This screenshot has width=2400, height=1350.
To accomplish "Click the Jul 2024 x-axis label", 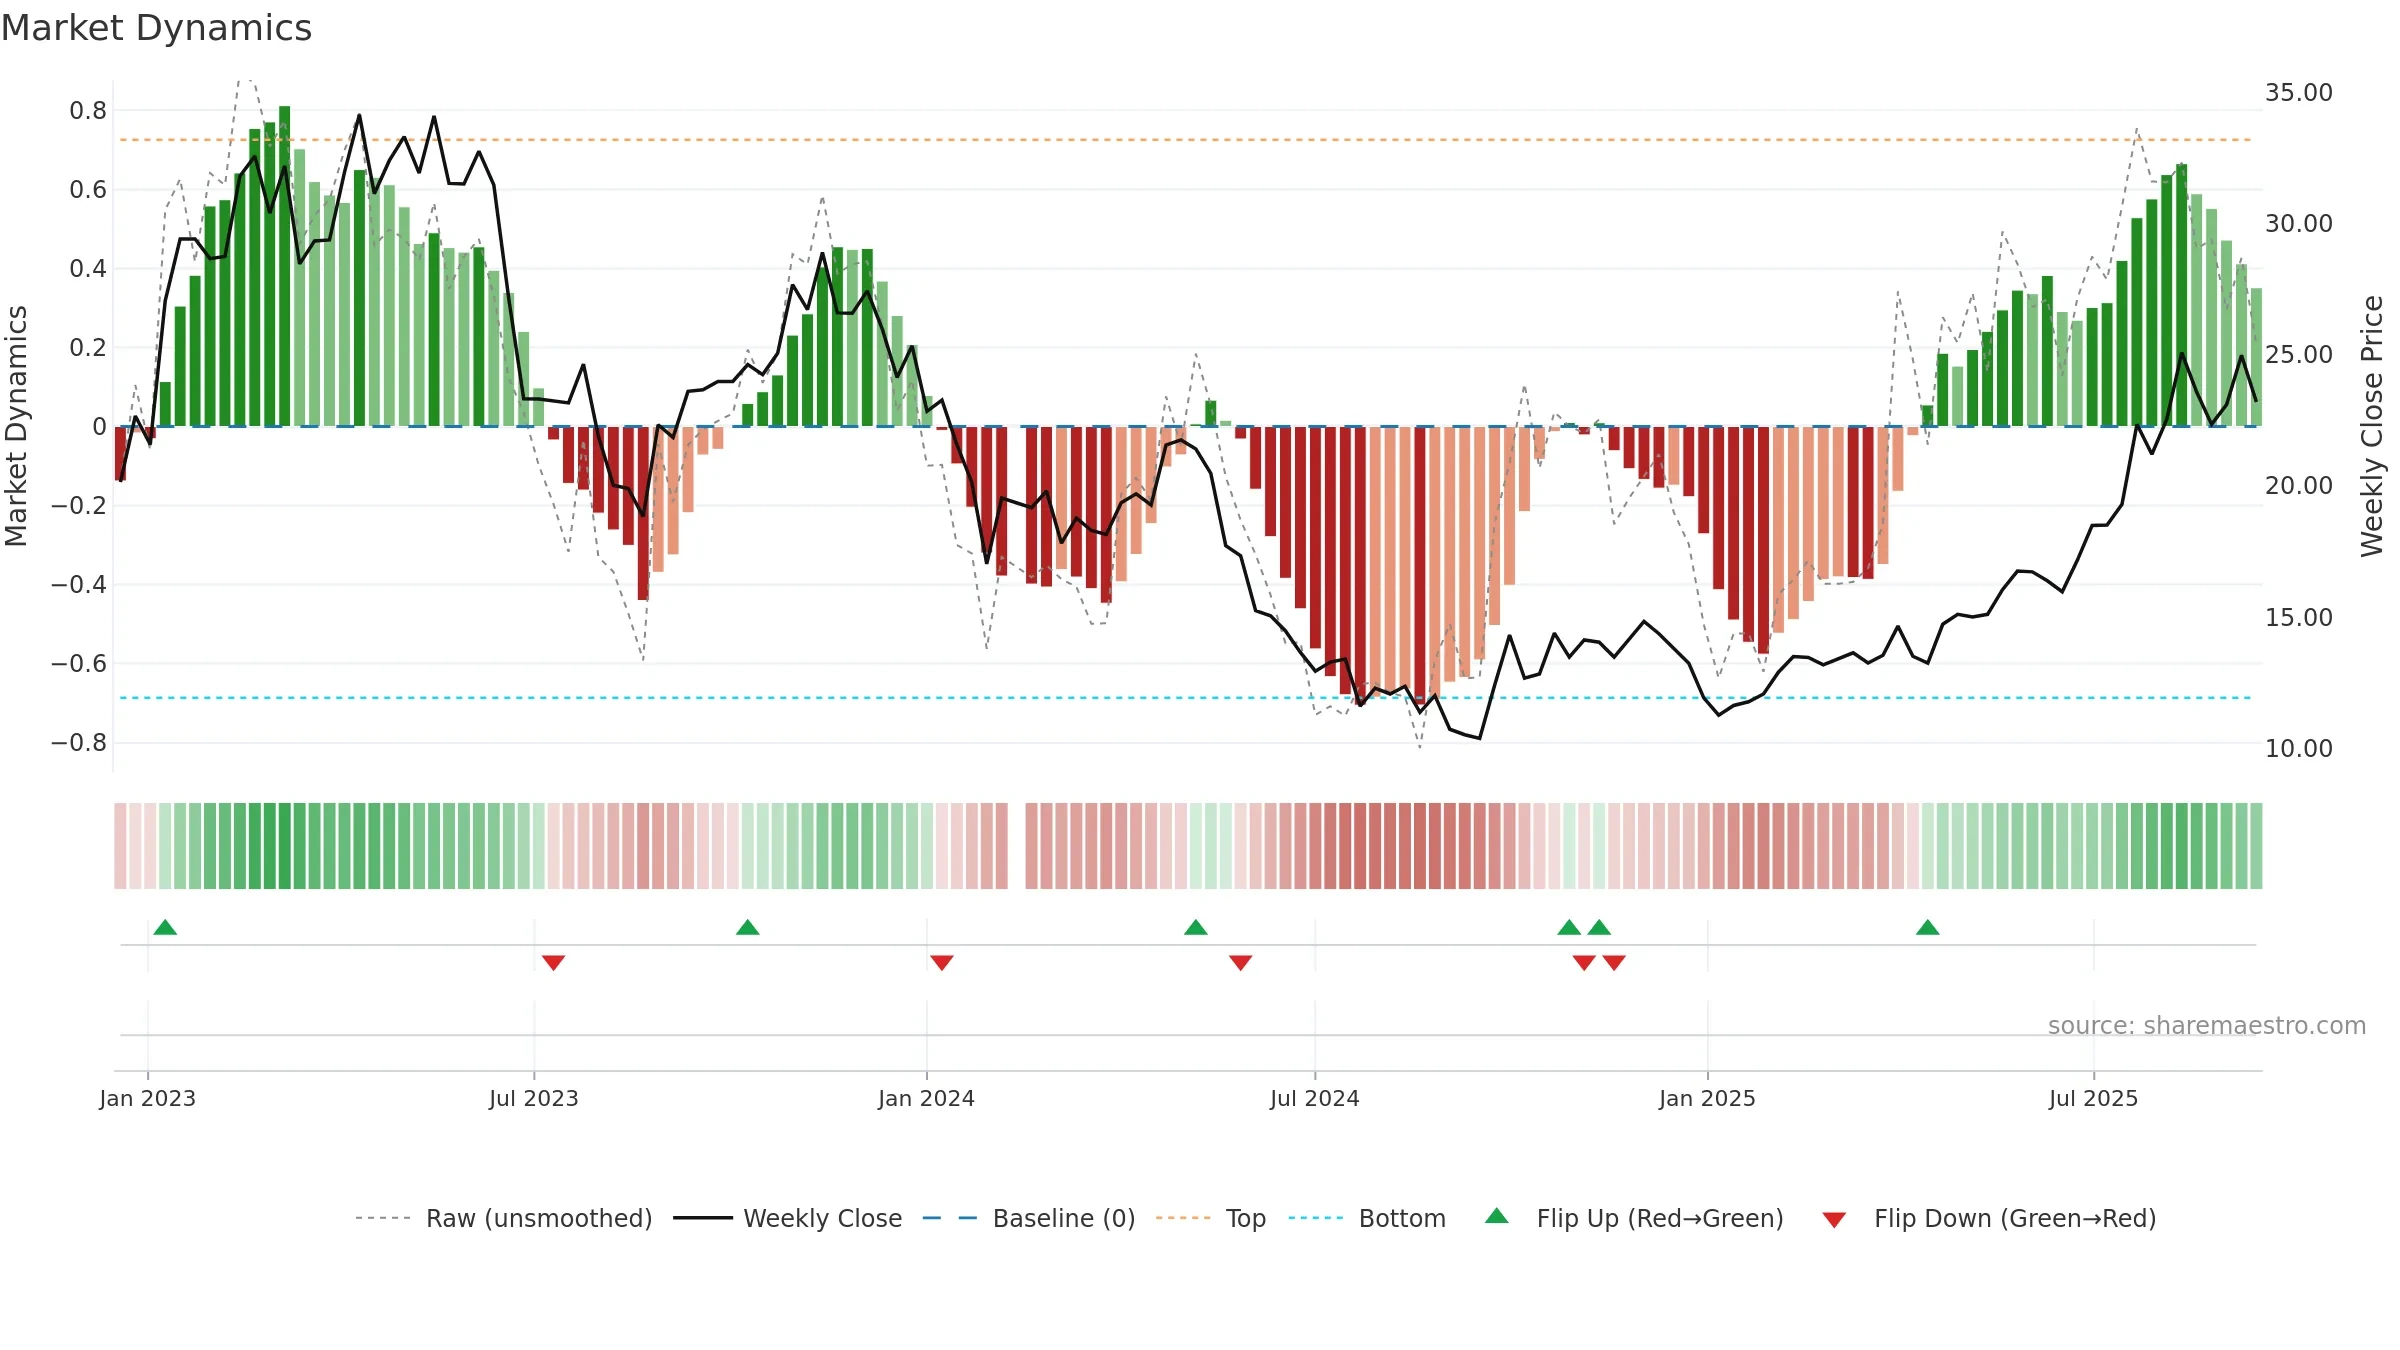I will point(1314,1098).
